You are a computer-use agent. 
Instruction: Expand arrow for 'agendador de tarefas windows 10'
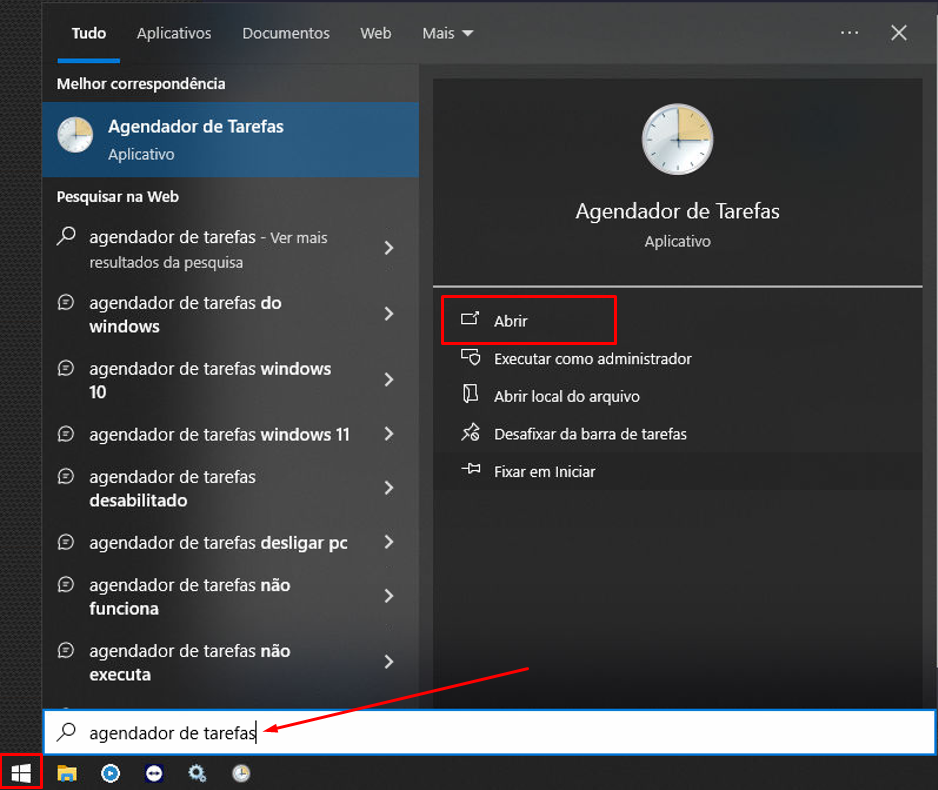coord(389,379)
